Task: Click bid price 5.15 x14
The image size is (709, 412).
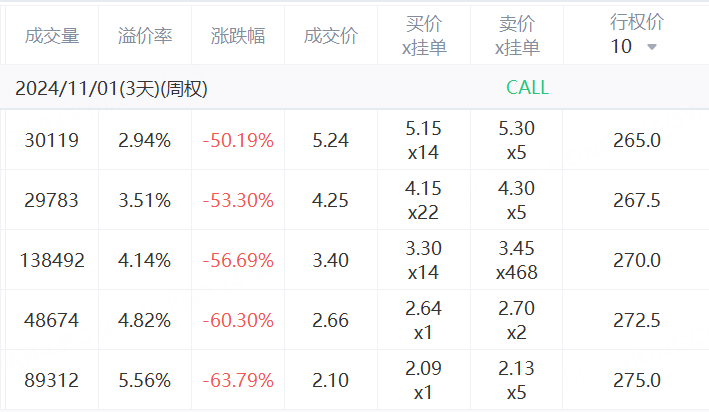Action: click(x=424, y=140)
